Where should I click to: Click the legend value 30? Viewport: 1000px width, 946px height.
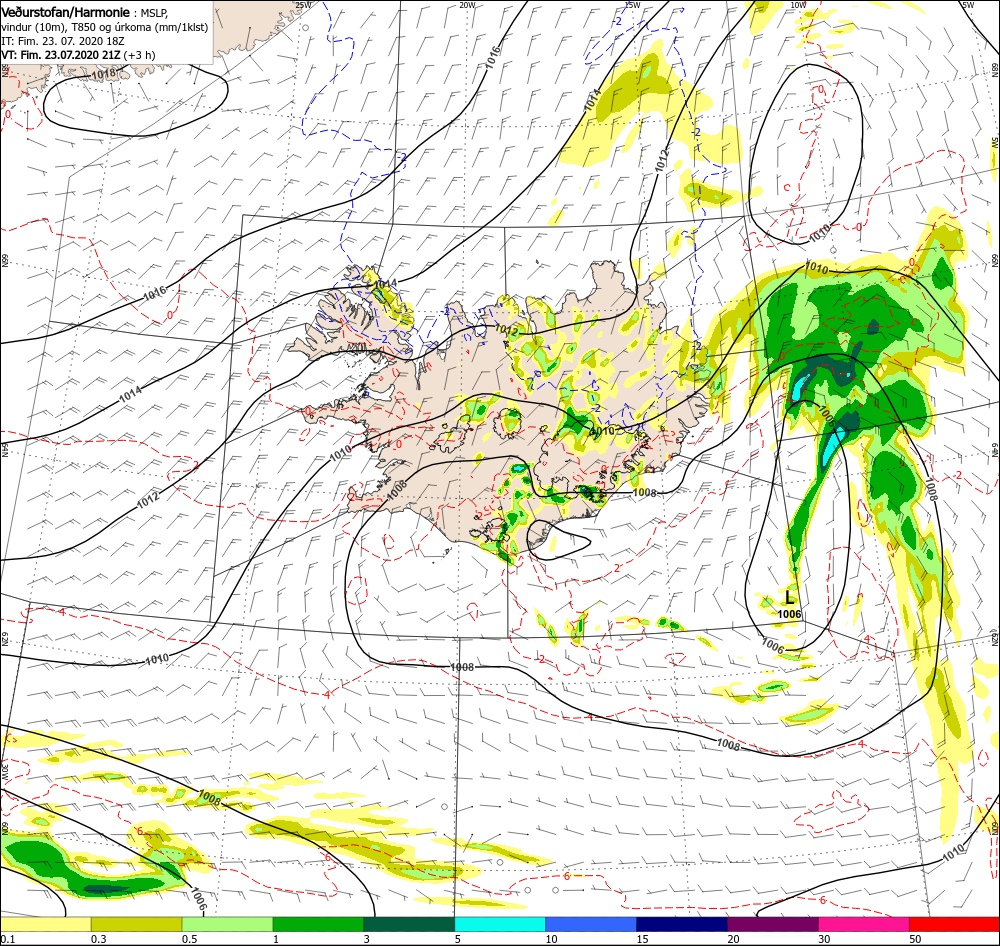click(x=825, y=939)
